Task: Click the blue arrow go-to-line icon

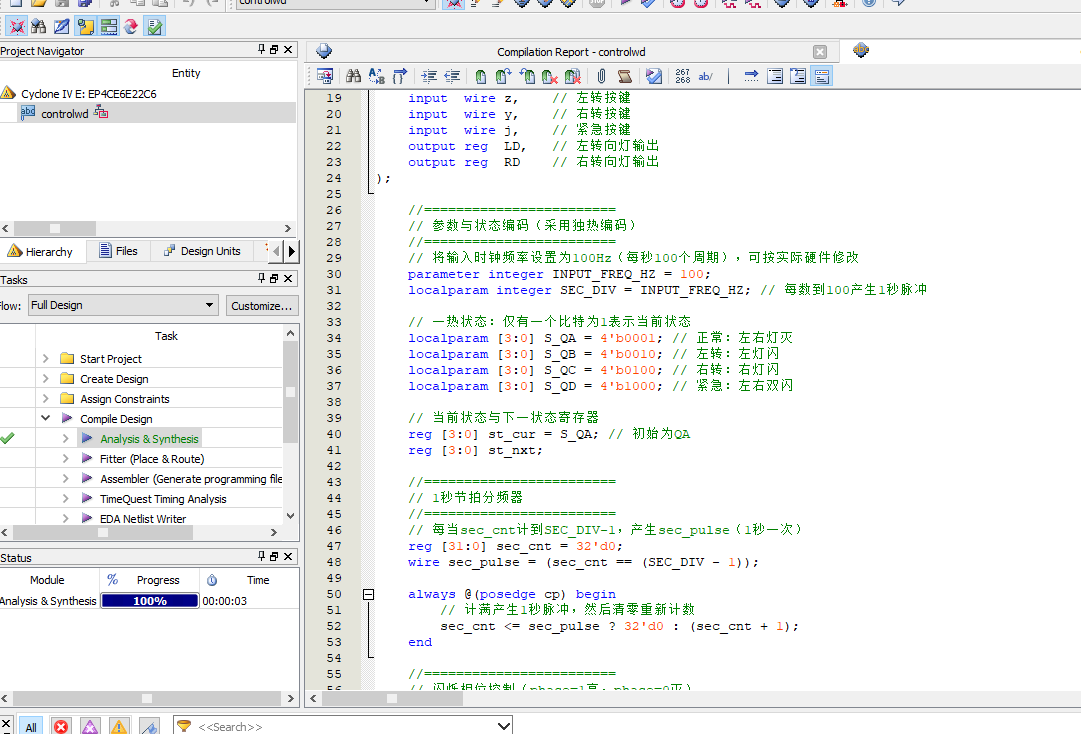Action: click(x=751, y=76)
